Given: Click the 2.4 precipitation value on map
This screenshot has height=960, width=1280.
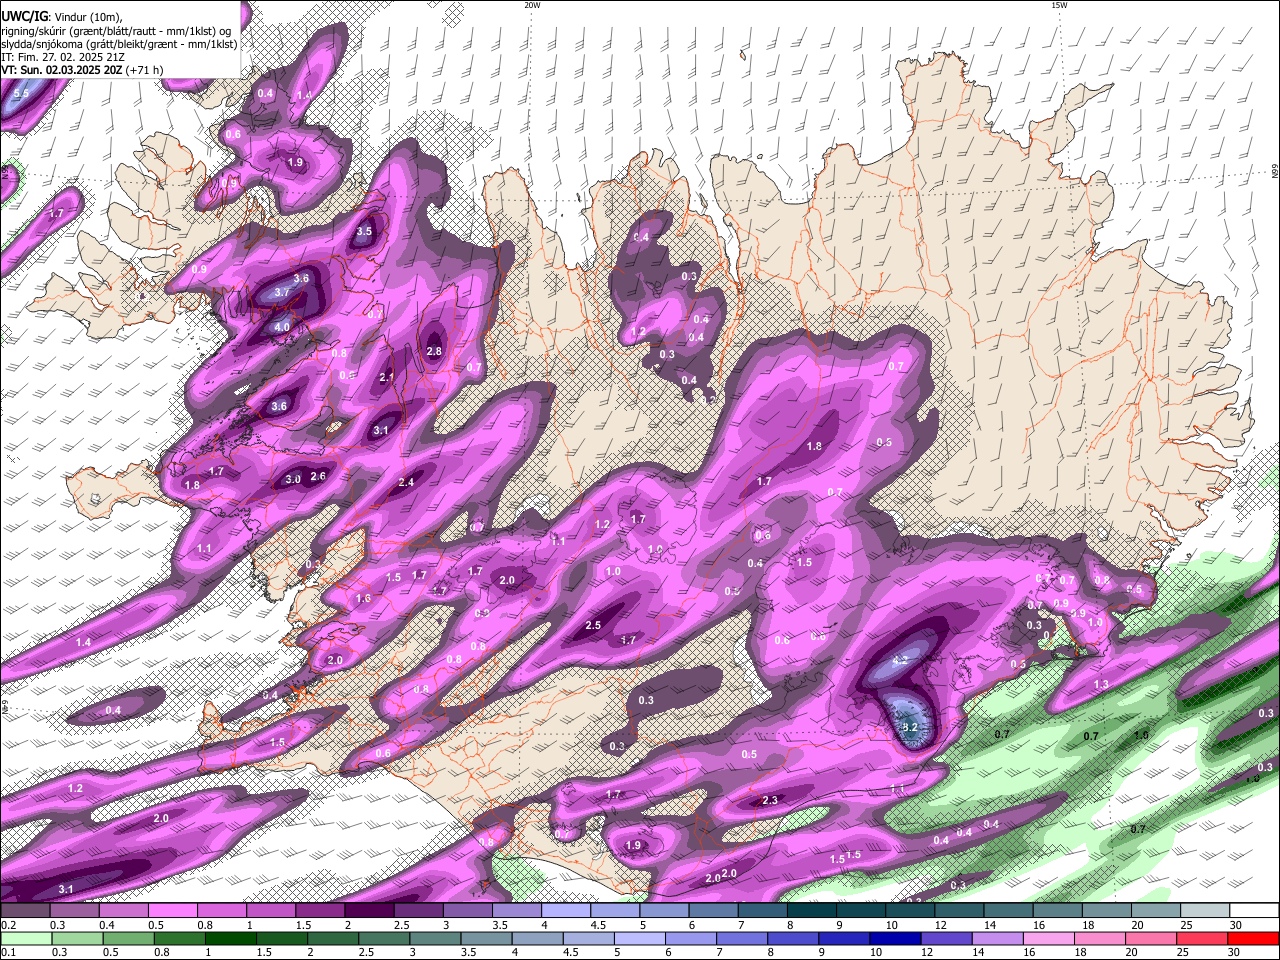Looking at the screenshot, I should click(406, 483).
